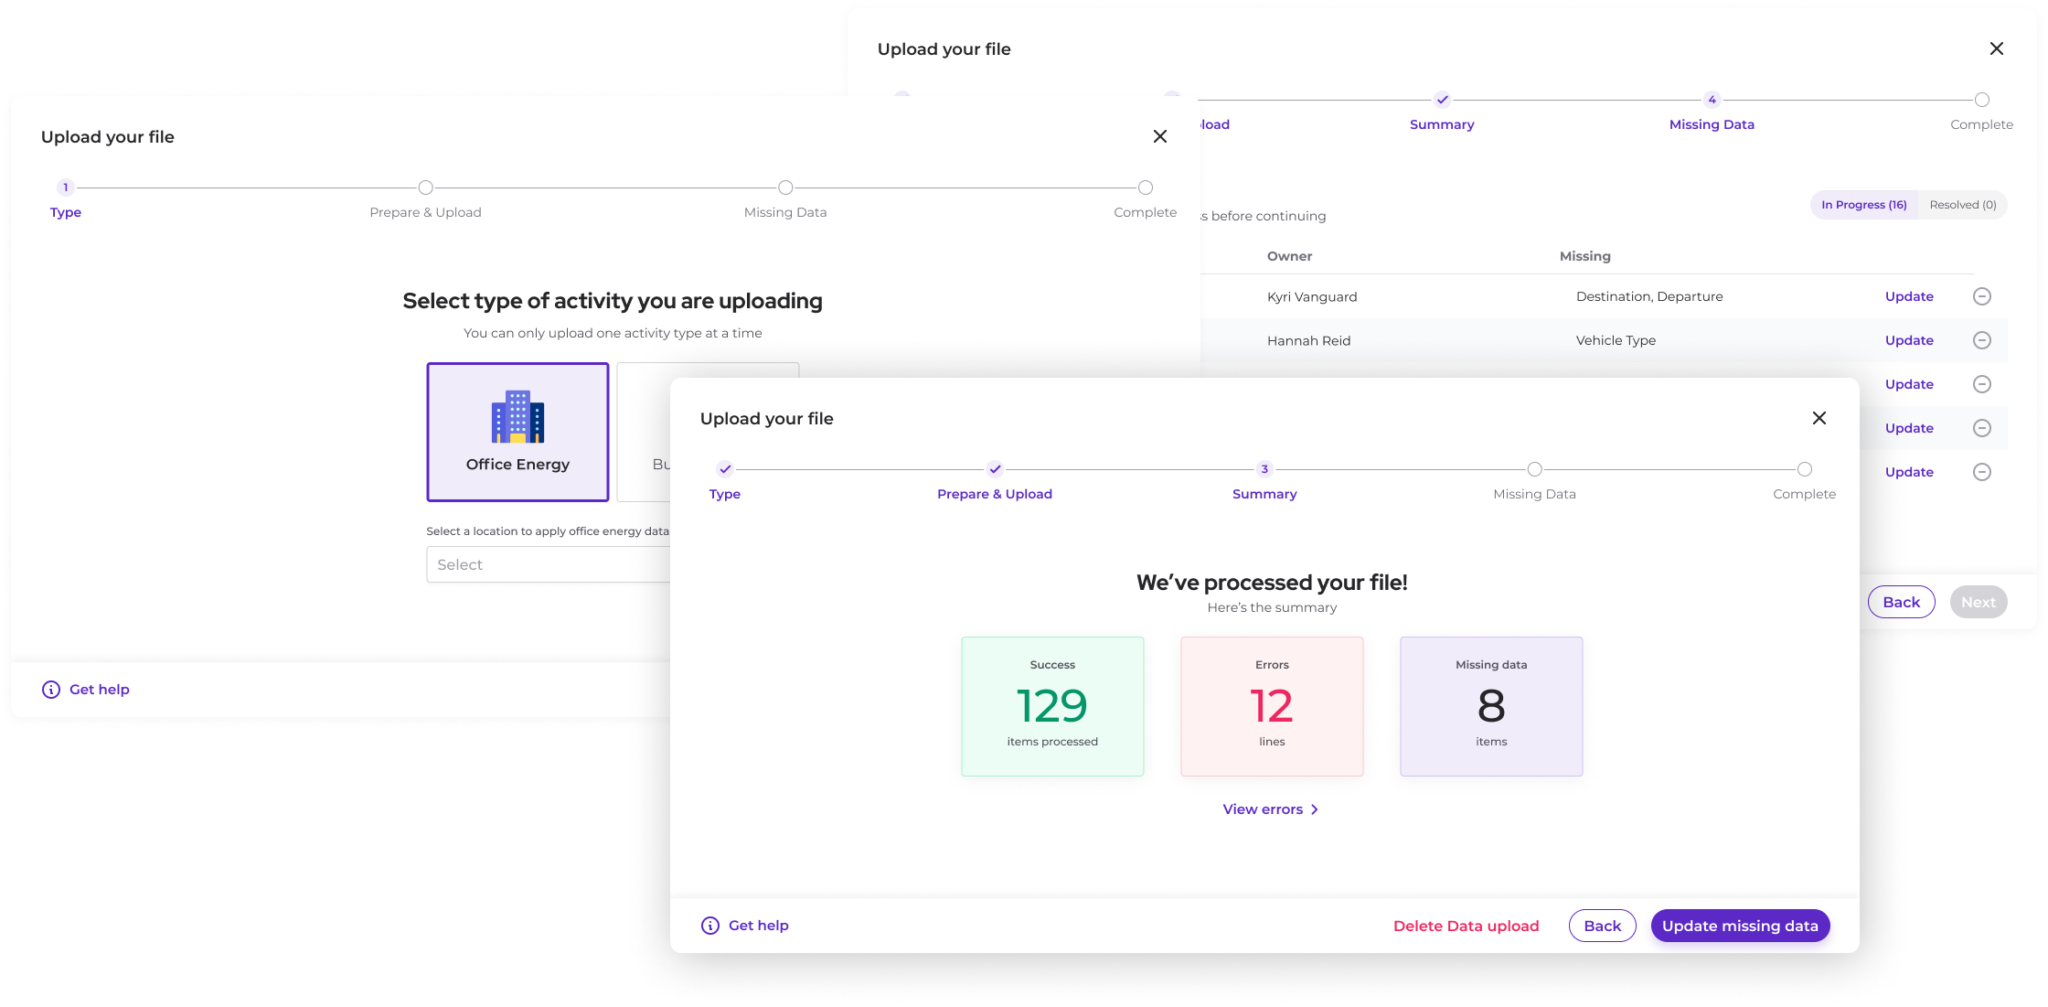
Task: Select the Office Energy building icon
Action: pos(517,416)
